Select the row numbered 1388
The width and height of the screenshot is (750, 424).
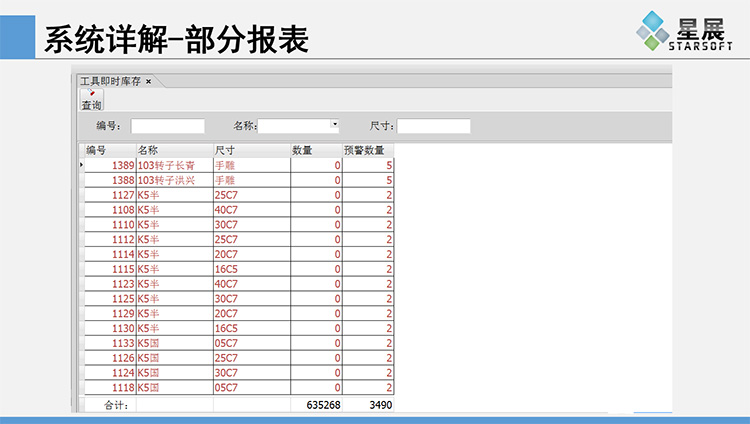(x=110, y=180)
